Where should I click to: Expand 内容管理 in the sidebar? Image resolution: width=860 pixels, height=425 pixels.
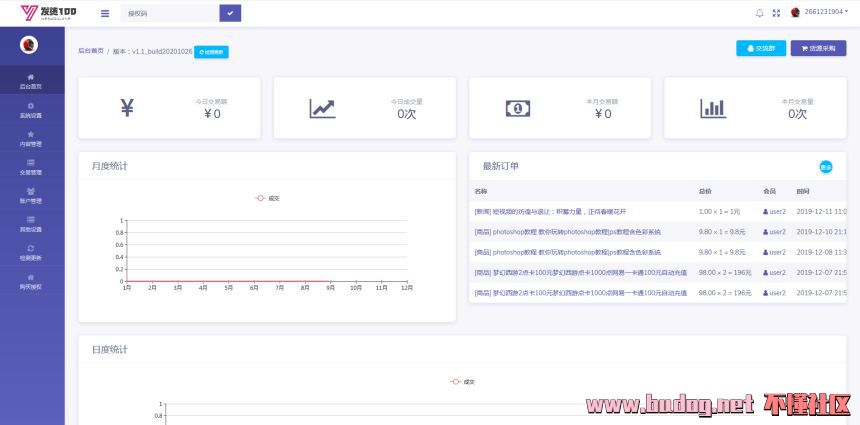31,138
